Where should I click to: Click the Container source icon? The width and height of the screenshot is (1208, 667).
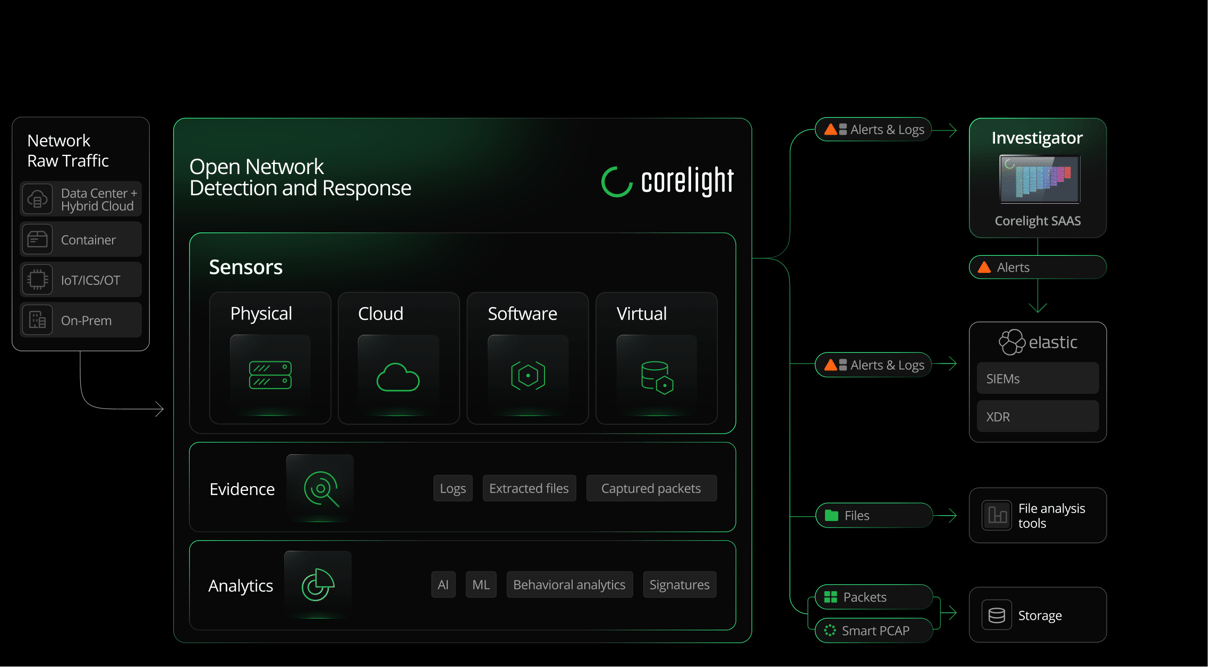coord(37,239)
